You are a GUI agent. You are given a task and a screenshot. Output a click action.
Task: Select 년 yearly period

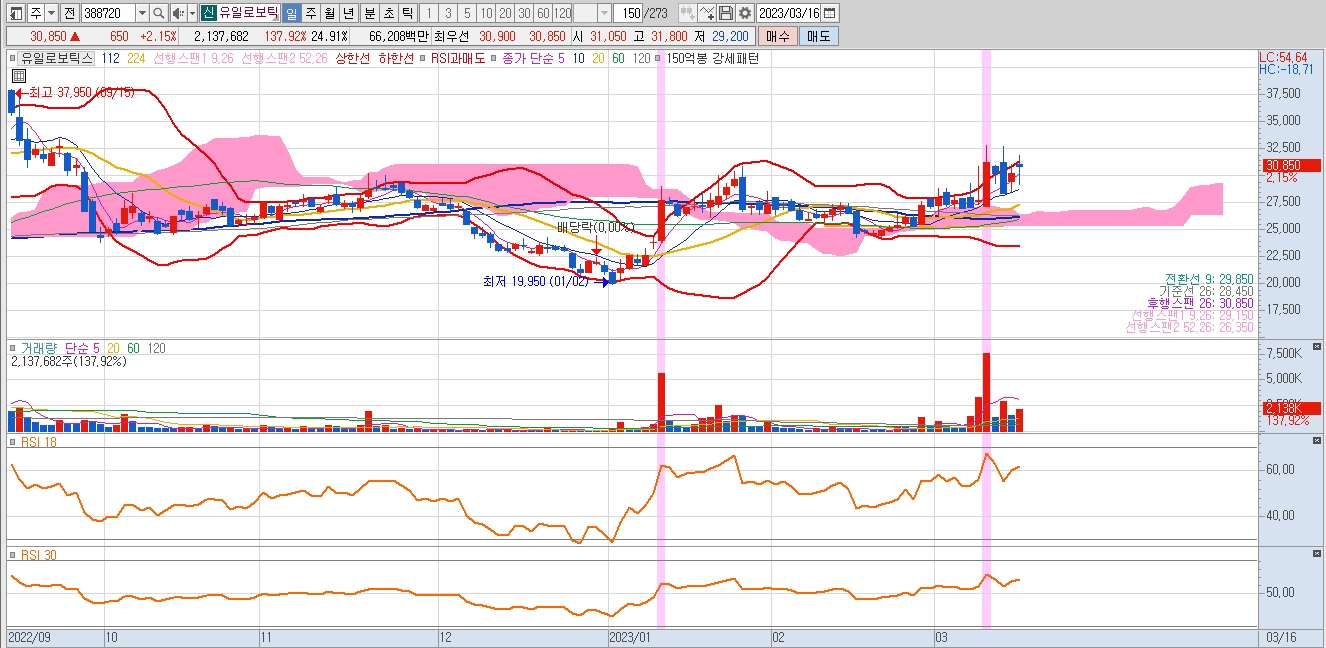[x=348, y=13]
